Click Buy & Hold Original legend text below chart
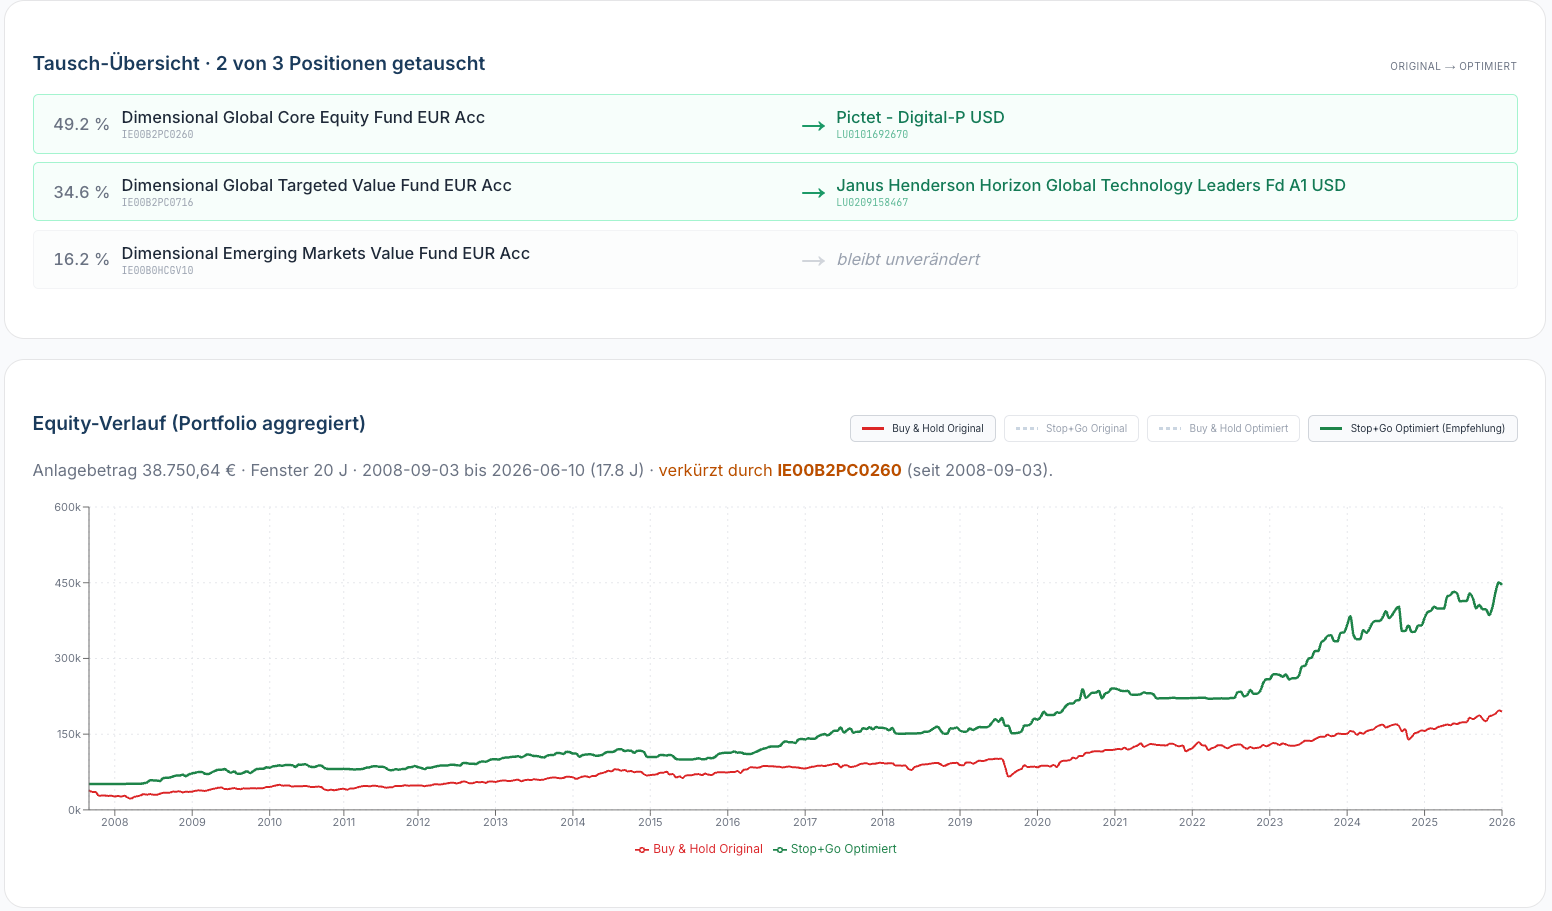1552x911 pixels. [x=708, y=849]
